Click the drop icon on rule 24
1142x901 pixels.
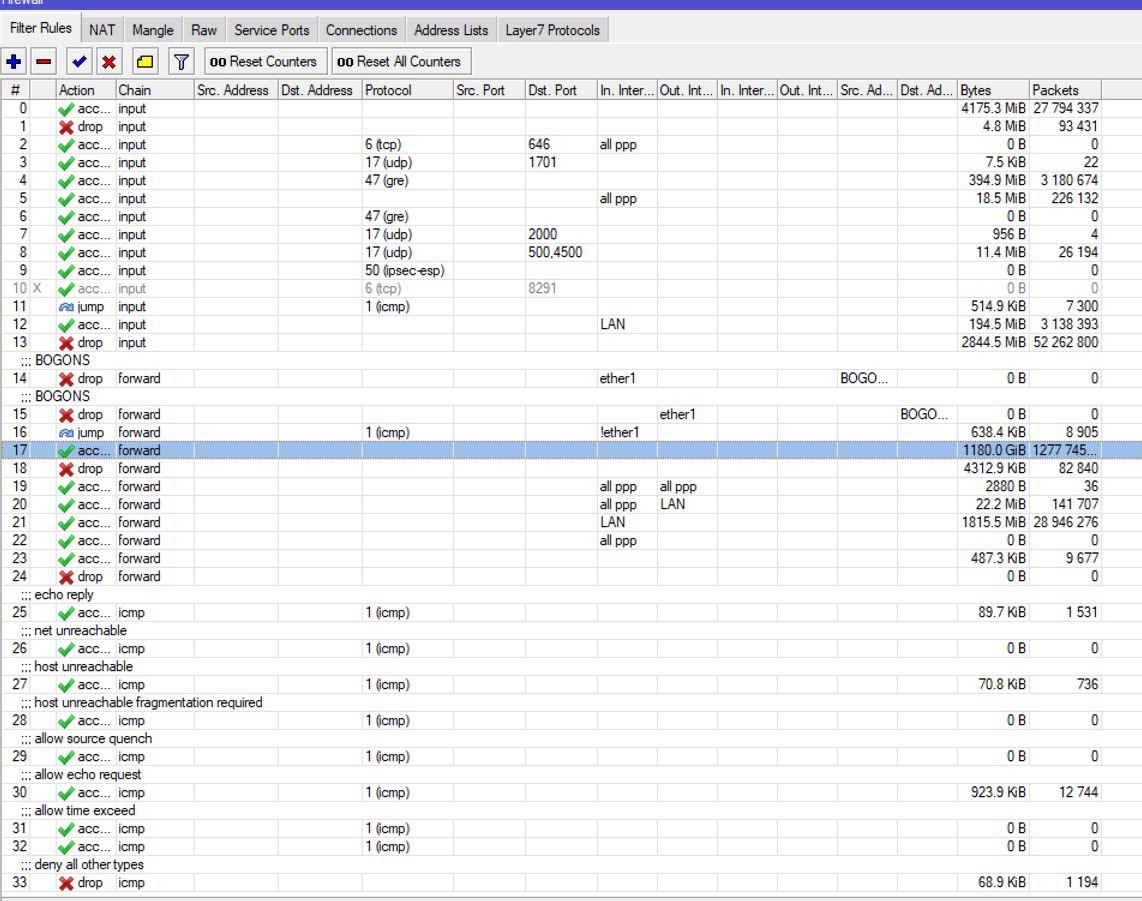click(x=66, y=577)
